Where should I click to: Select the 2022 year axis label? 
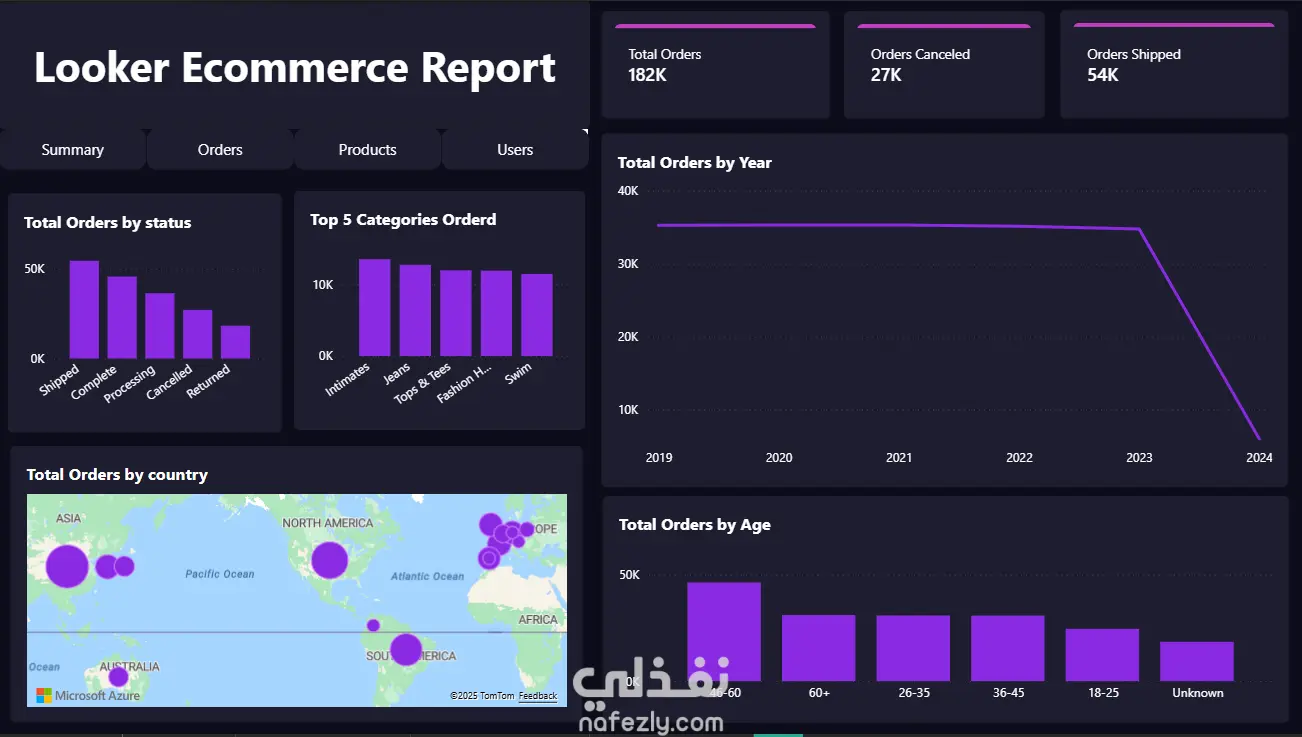pos(1019,458)
